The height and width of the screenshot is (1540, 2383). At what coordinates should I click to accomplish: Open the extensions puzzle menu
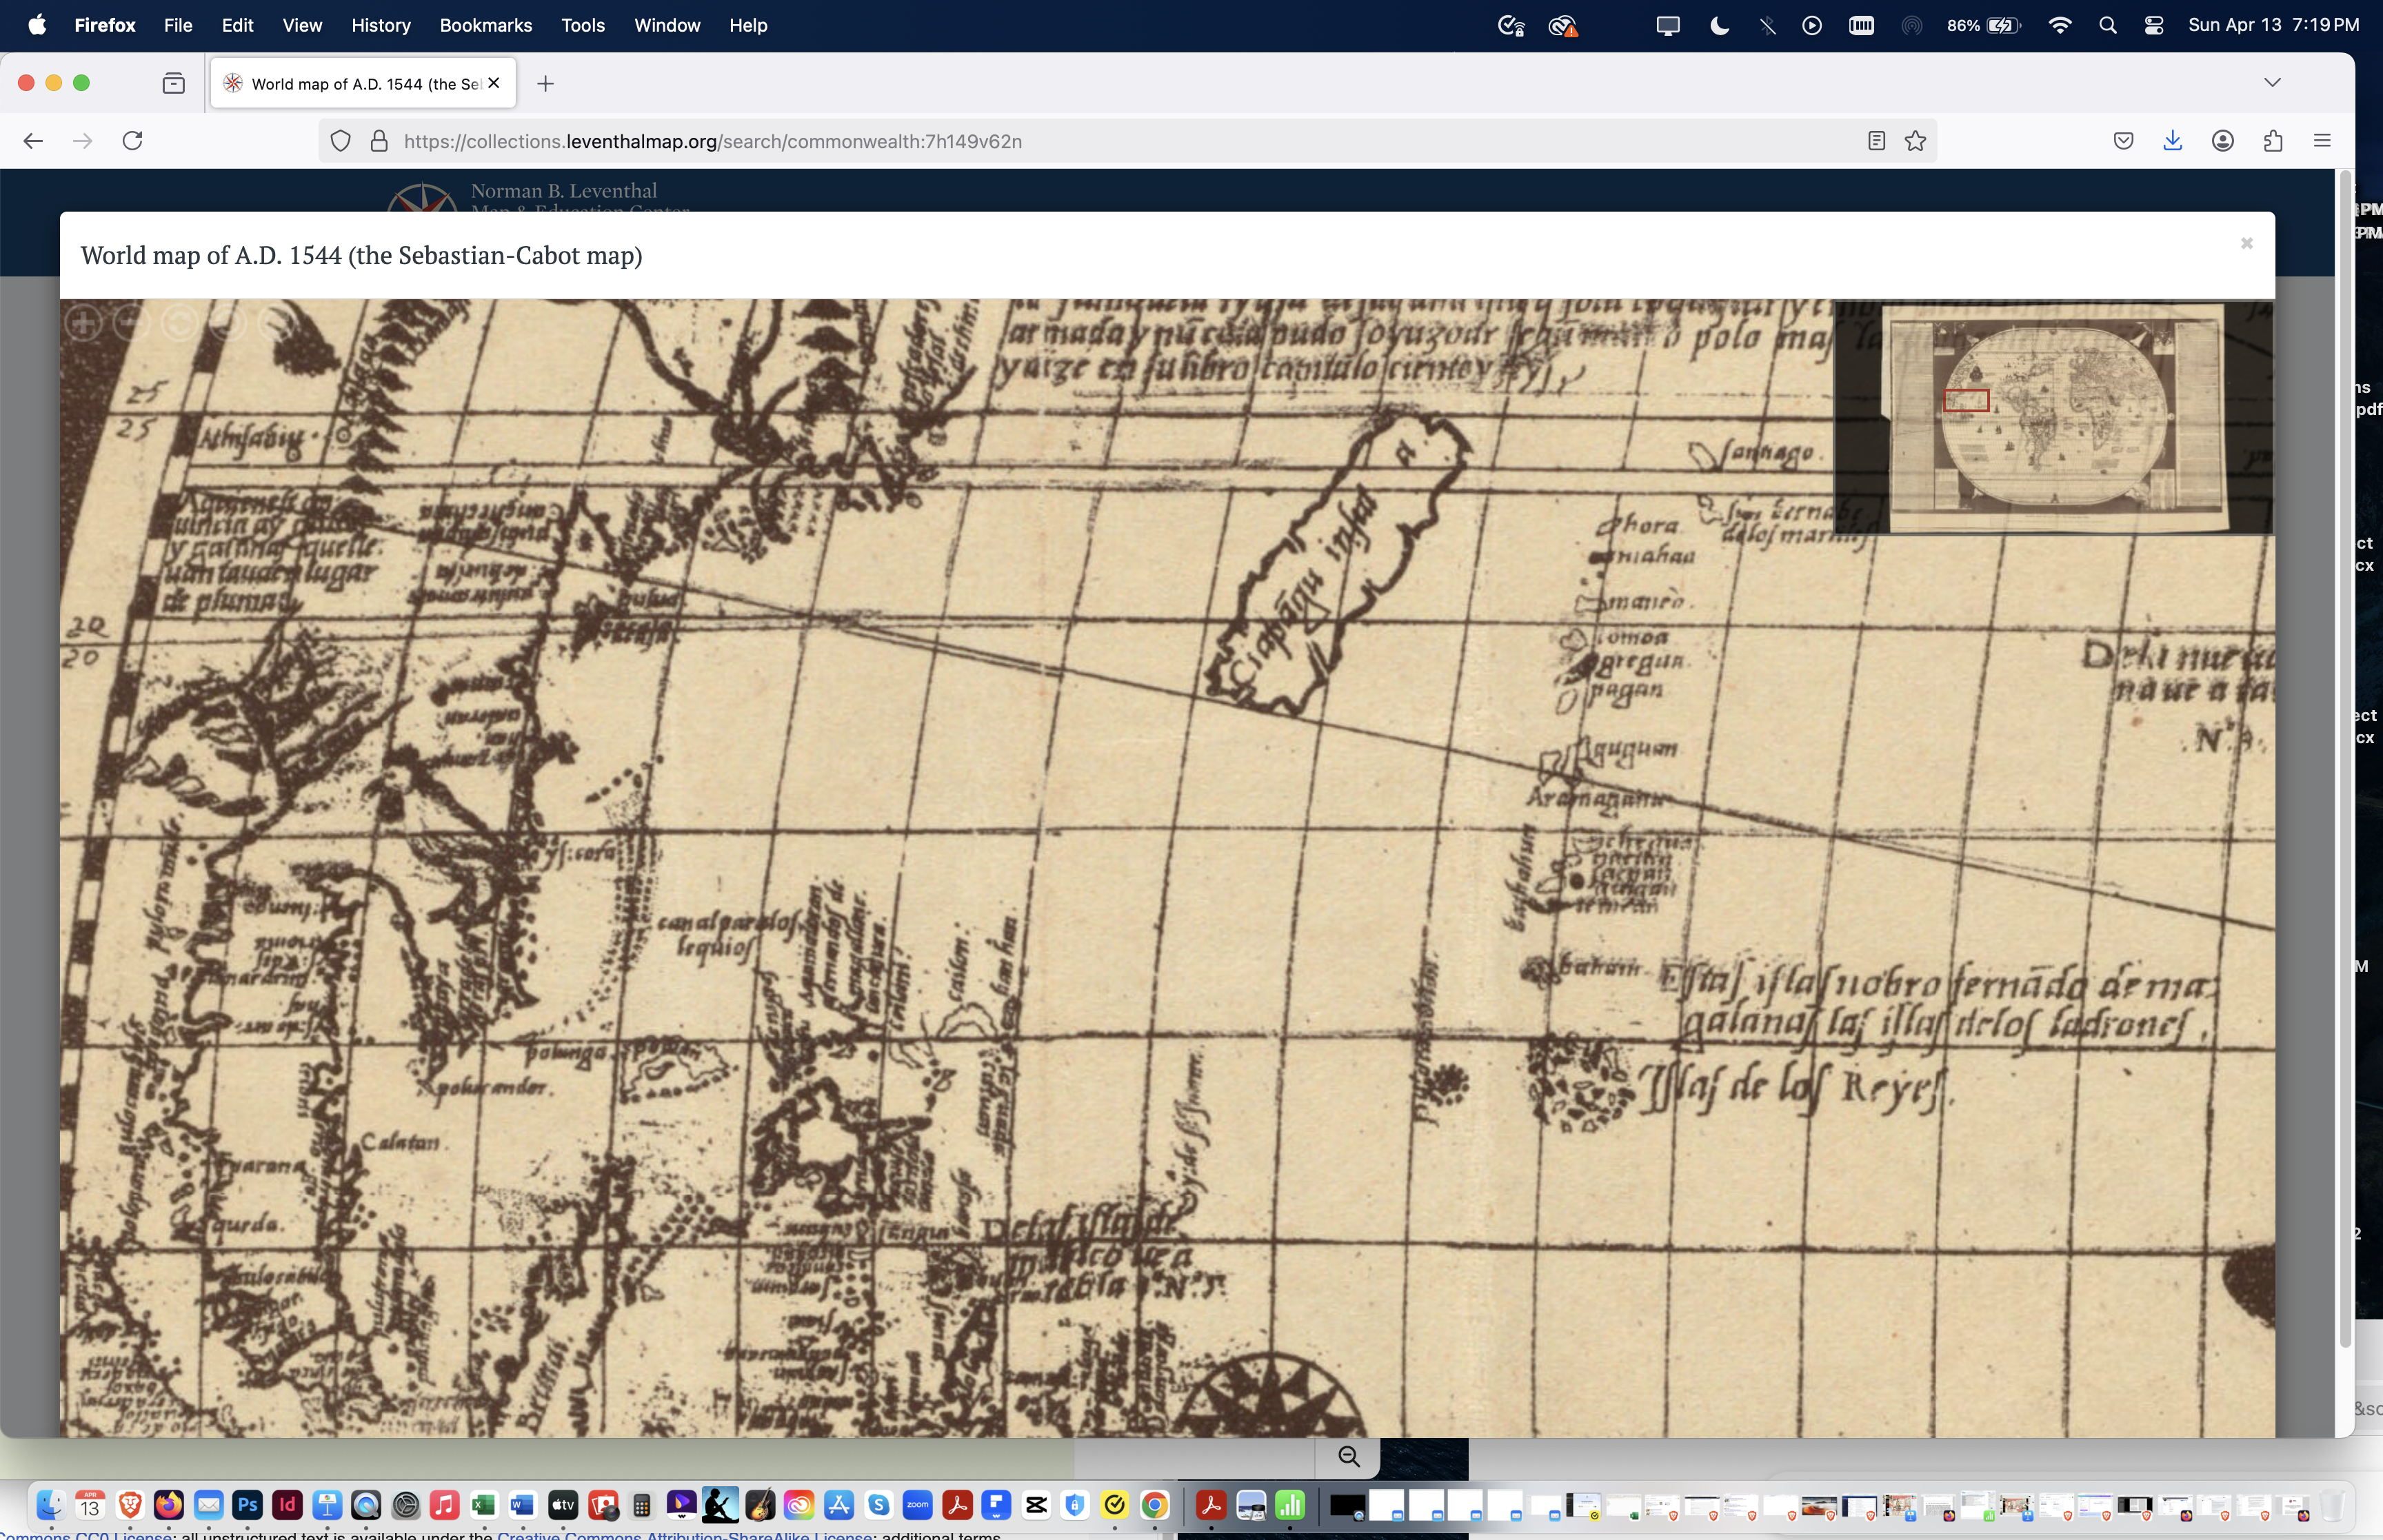coord(2273,141)
